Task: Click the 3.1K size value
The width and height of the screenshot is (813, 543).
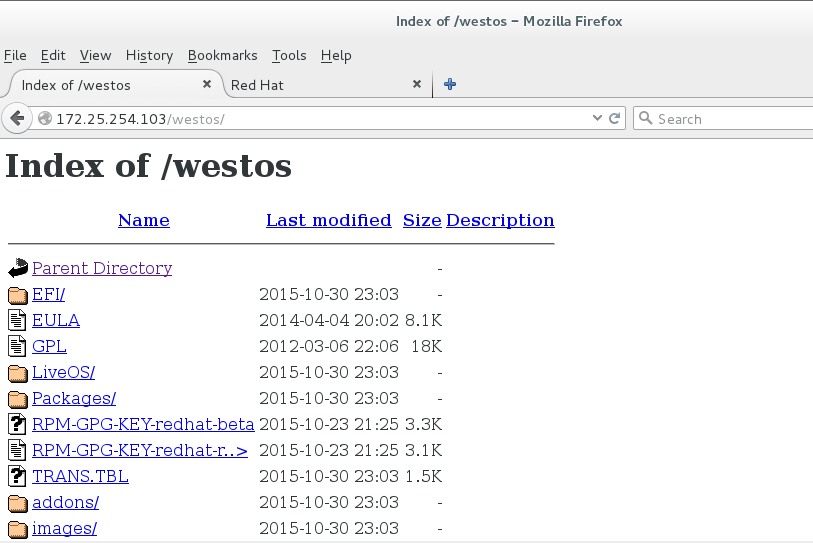Action: point(423,450)
